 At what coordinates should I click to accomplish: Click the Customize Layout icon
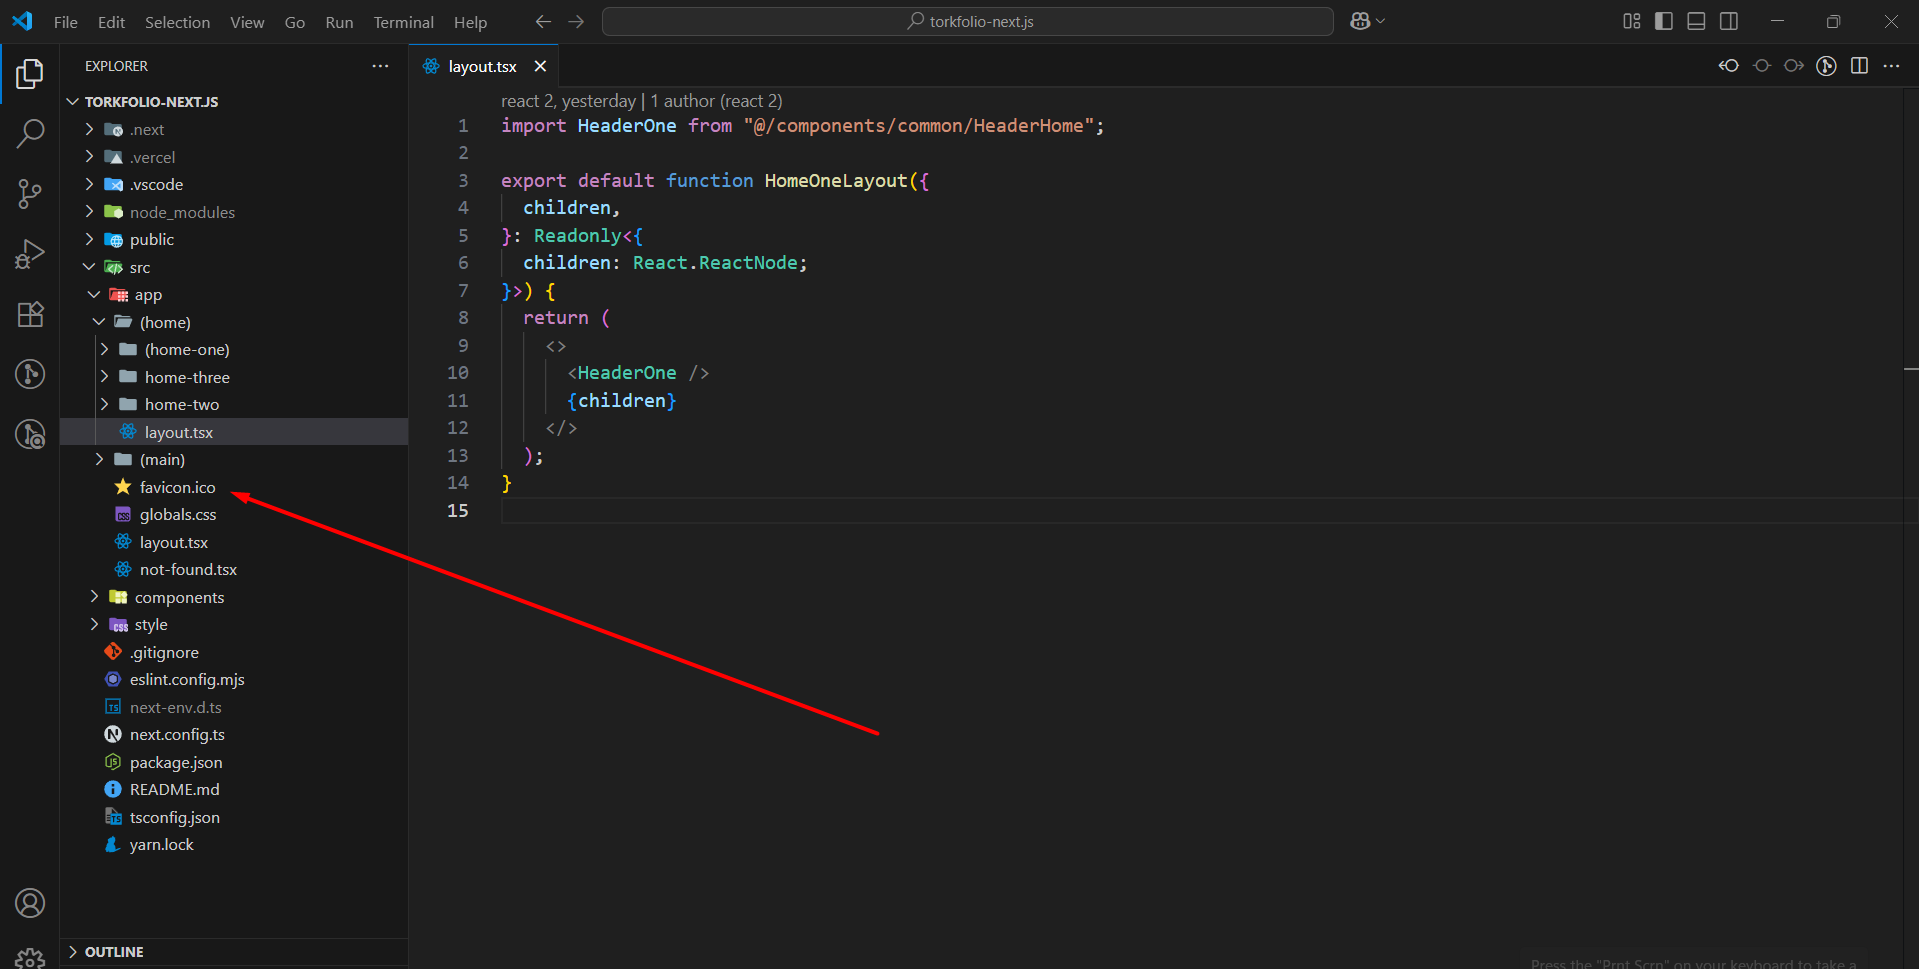[1632, 21]
